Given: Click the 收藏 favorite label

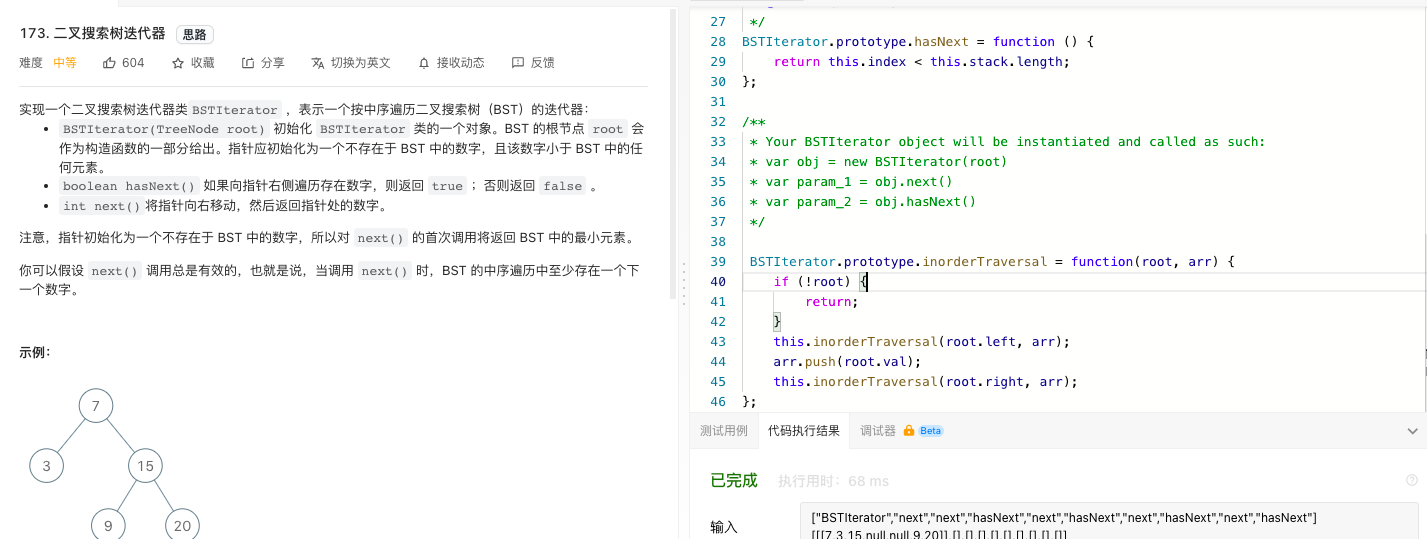Looking at the screenshot, I should click(203, 63).
